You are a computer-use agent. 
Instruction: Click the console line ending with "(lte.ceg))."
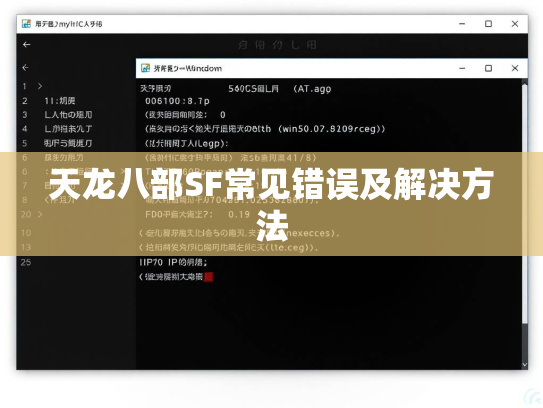[x=228, y=247]
